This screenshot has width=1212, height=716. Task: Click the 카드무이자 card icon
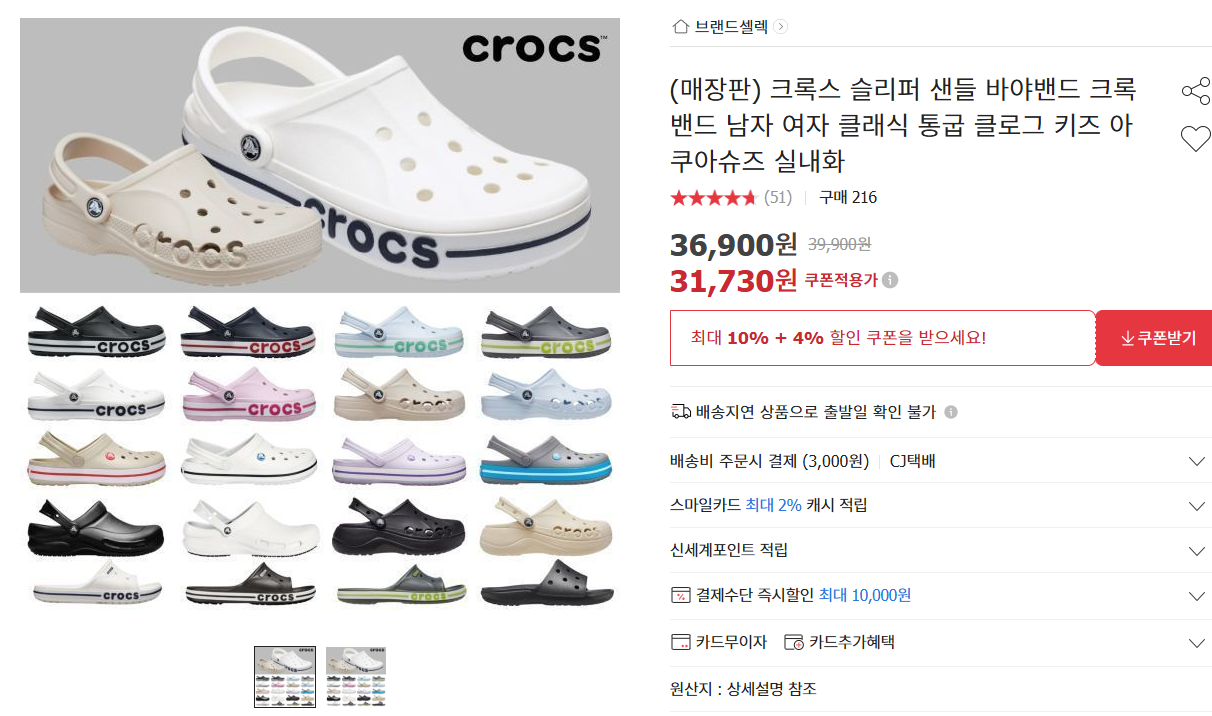681,642
